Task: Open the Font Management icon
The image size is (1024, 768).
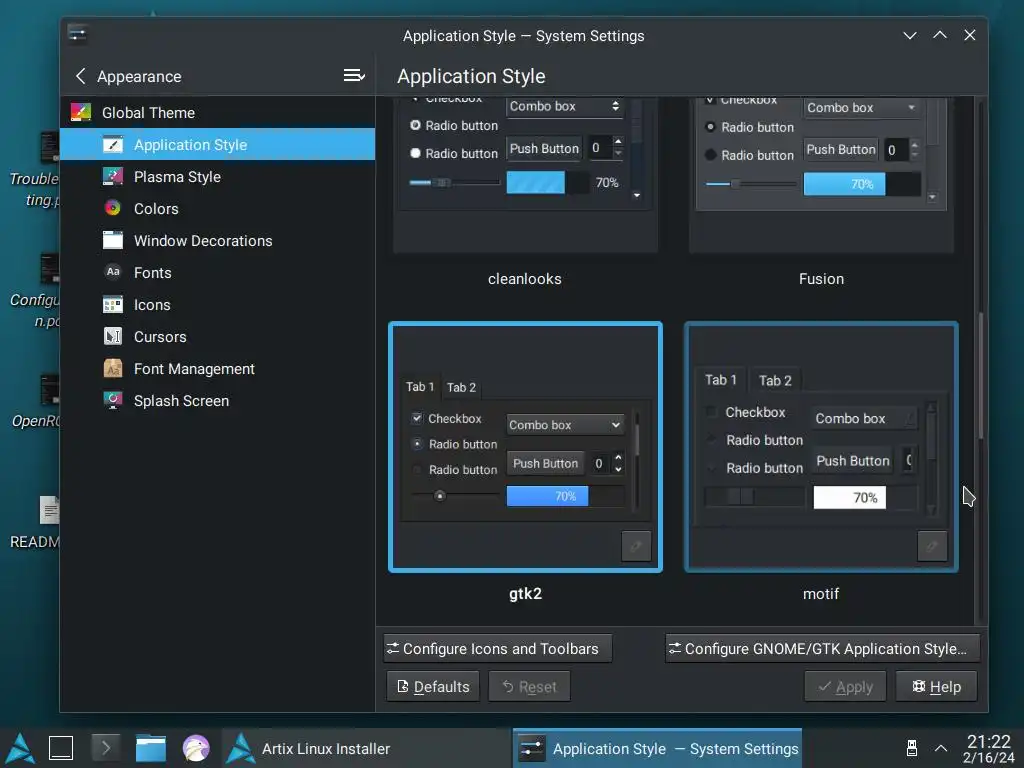Action: click(112, 368)
